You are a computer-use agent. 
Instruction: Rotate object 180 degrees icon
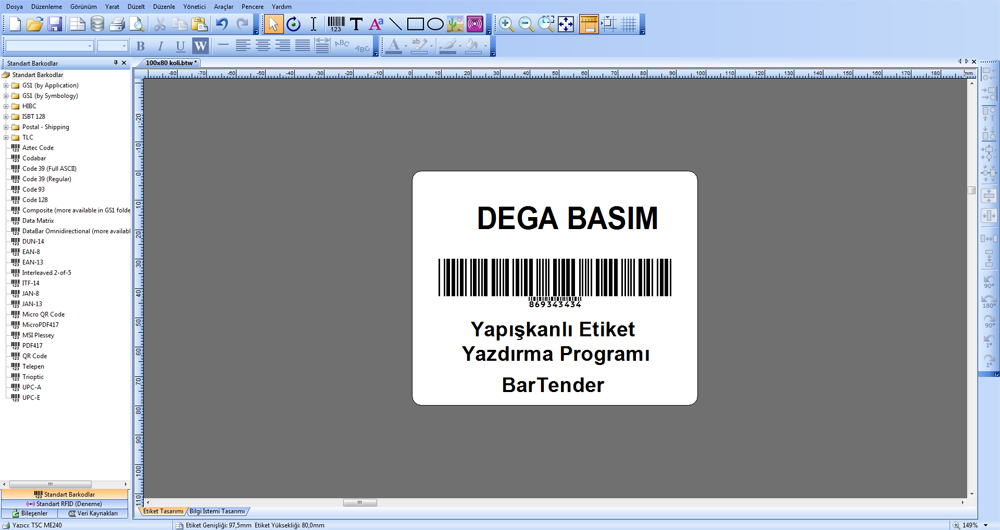click(989, 301)
